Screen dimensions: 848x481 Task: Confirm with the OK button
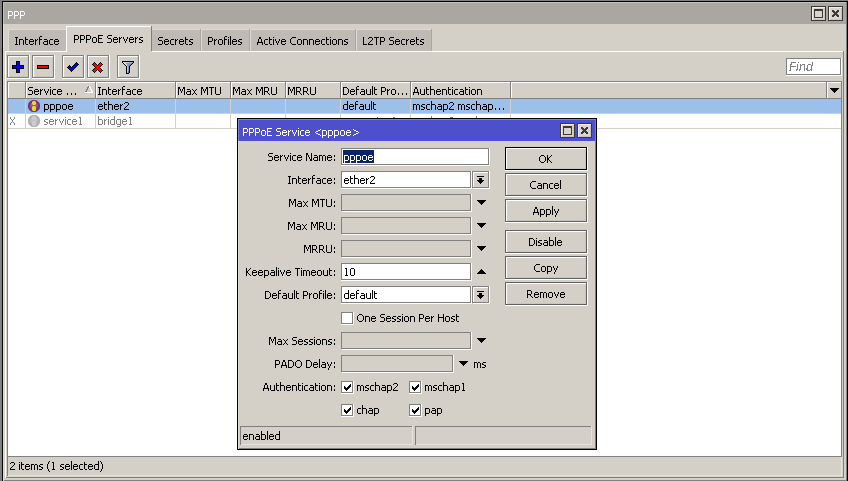(546, 159)
